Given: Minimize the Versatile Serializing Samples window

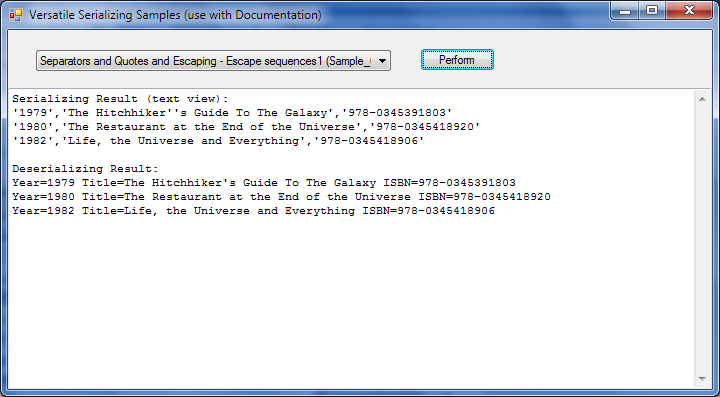Looking at the screenshot, I should (x=624, y=11).
